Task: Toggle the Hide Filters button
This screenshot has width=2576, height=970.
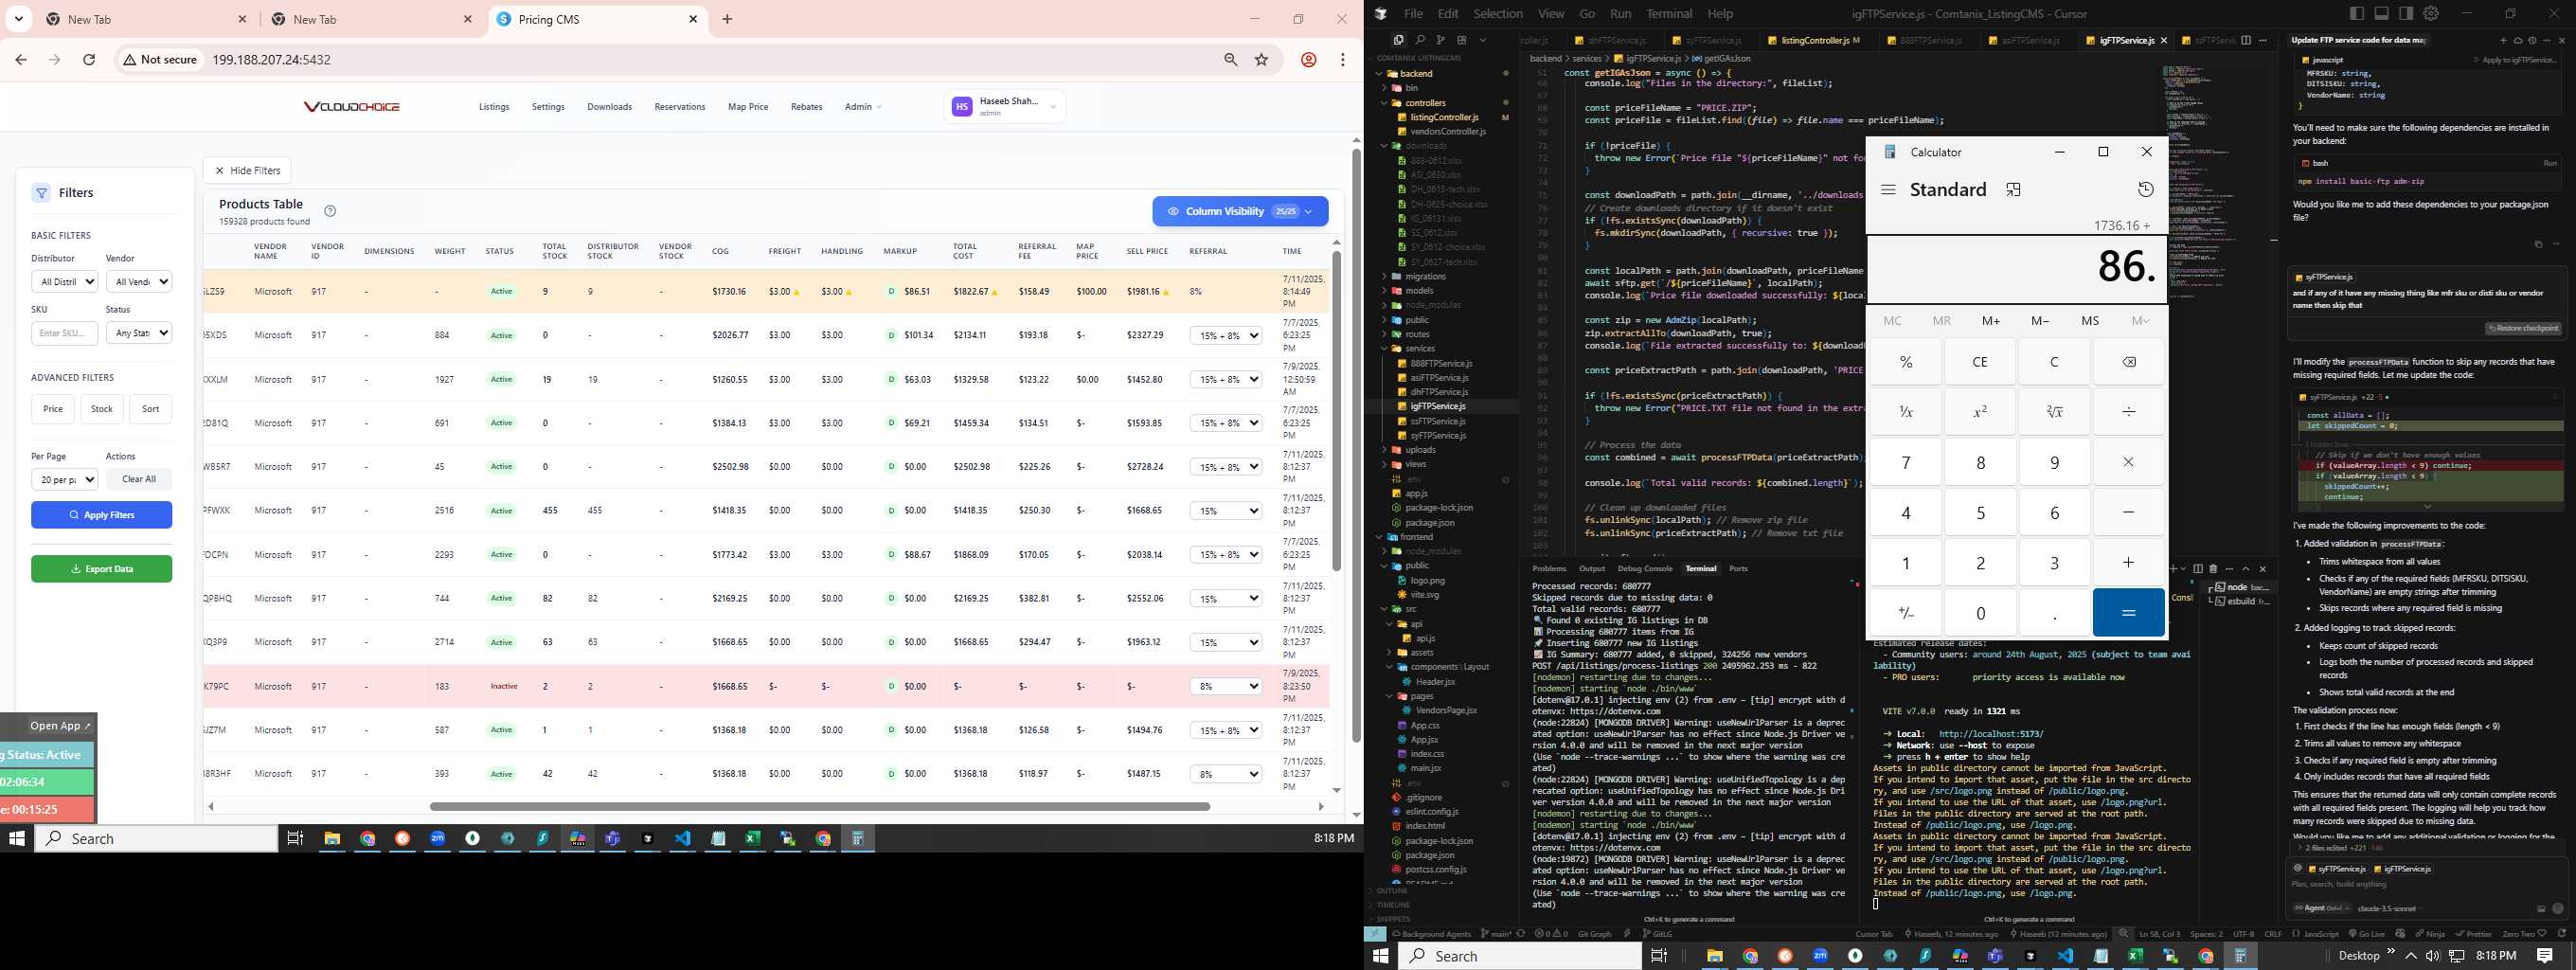Action: pos(247,171)
